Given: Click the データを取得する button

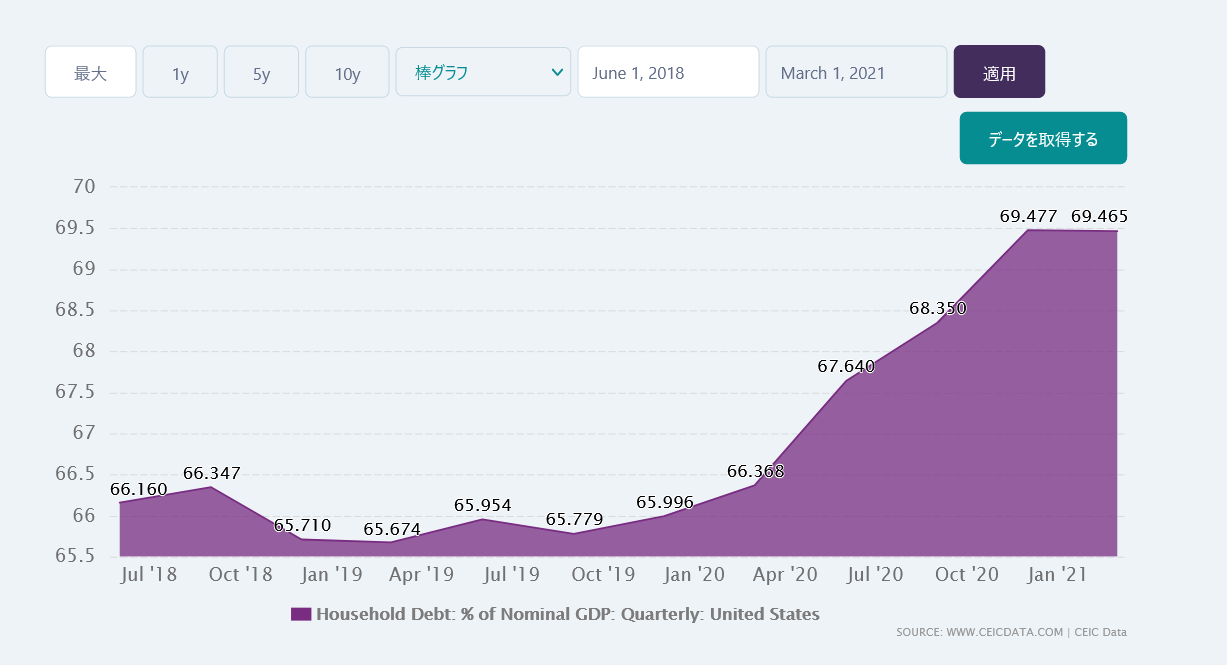Looking at the screenshot, I should click(x=1043, y=138).
